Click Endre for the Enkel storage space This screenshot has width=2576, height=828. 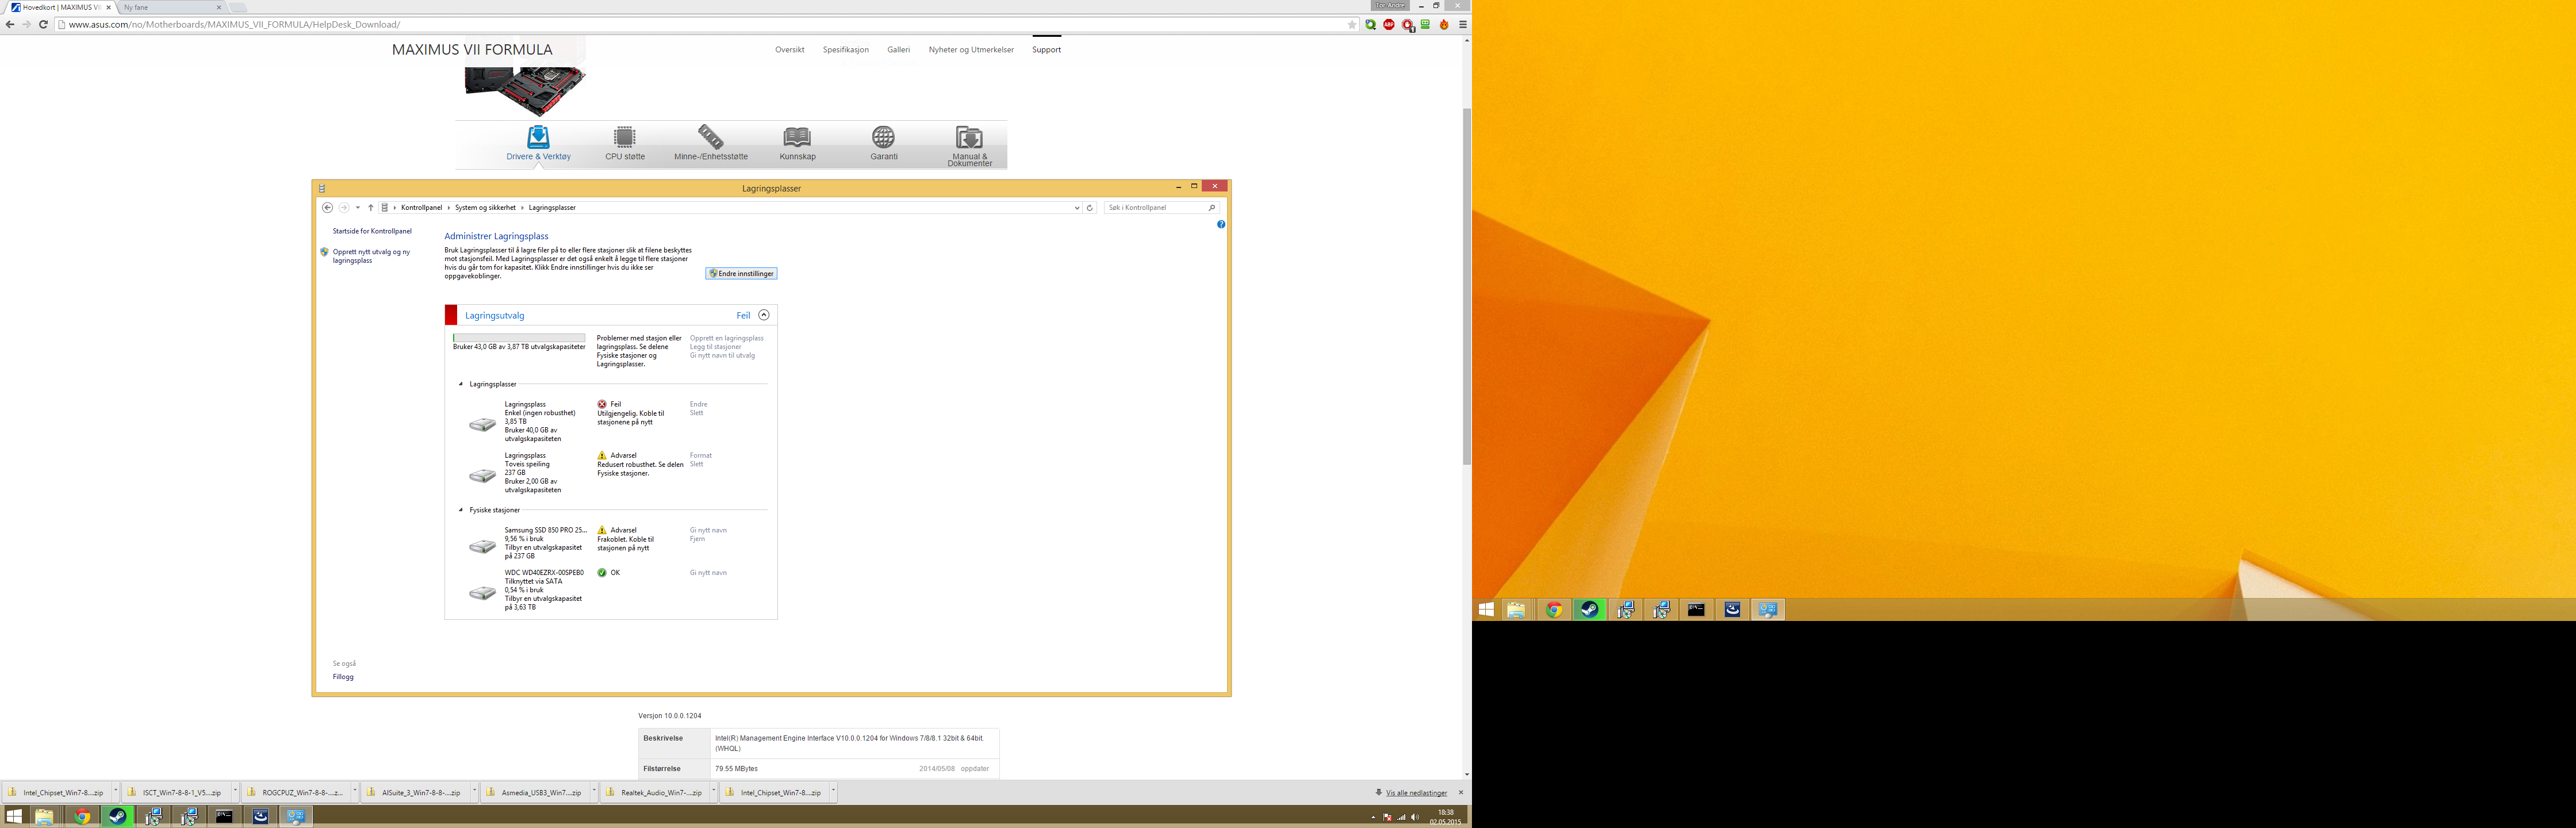pos(698,404)
